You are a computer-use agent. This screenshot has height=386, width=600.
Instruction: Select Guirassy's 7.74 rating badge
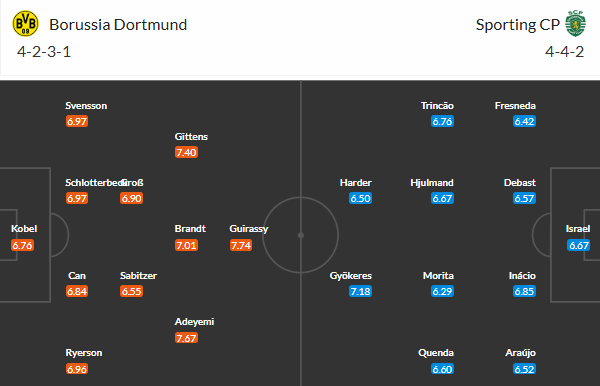(x=241, y=245)
